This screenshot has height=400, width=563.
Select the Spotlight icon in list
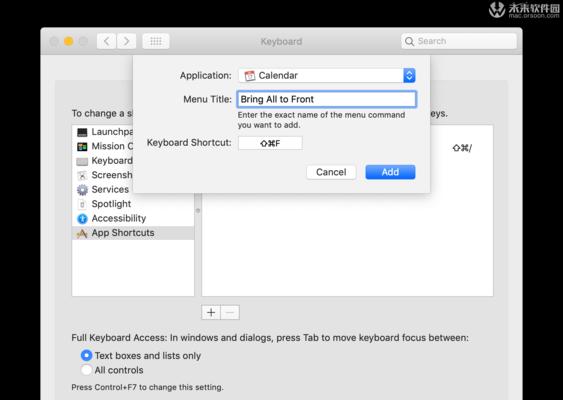pos(82,204)
